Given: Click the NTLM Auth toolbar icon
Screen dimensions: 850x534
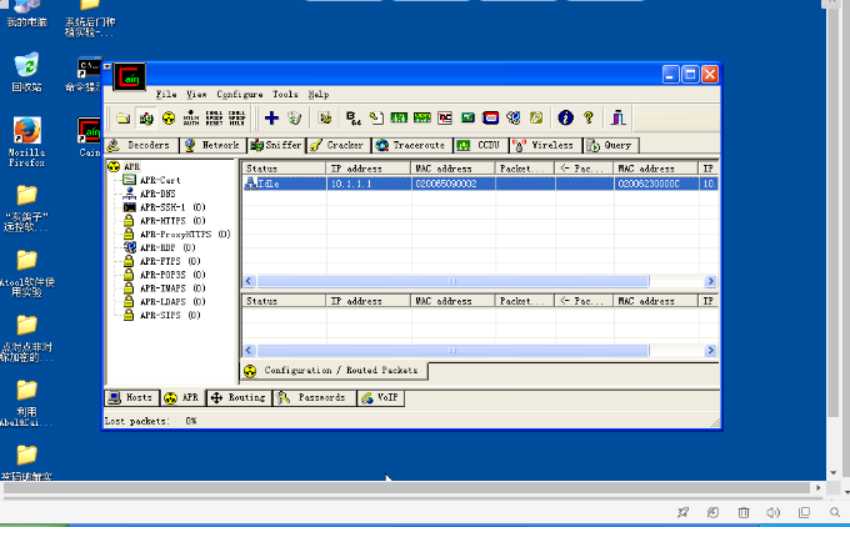Looking at the screenshot, I should [191, 118].
